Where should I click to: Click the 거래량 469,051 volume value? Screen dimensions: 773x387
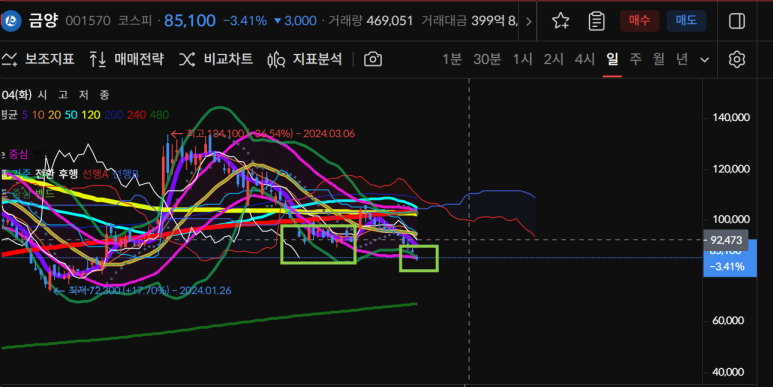click(x=370, y=21)
